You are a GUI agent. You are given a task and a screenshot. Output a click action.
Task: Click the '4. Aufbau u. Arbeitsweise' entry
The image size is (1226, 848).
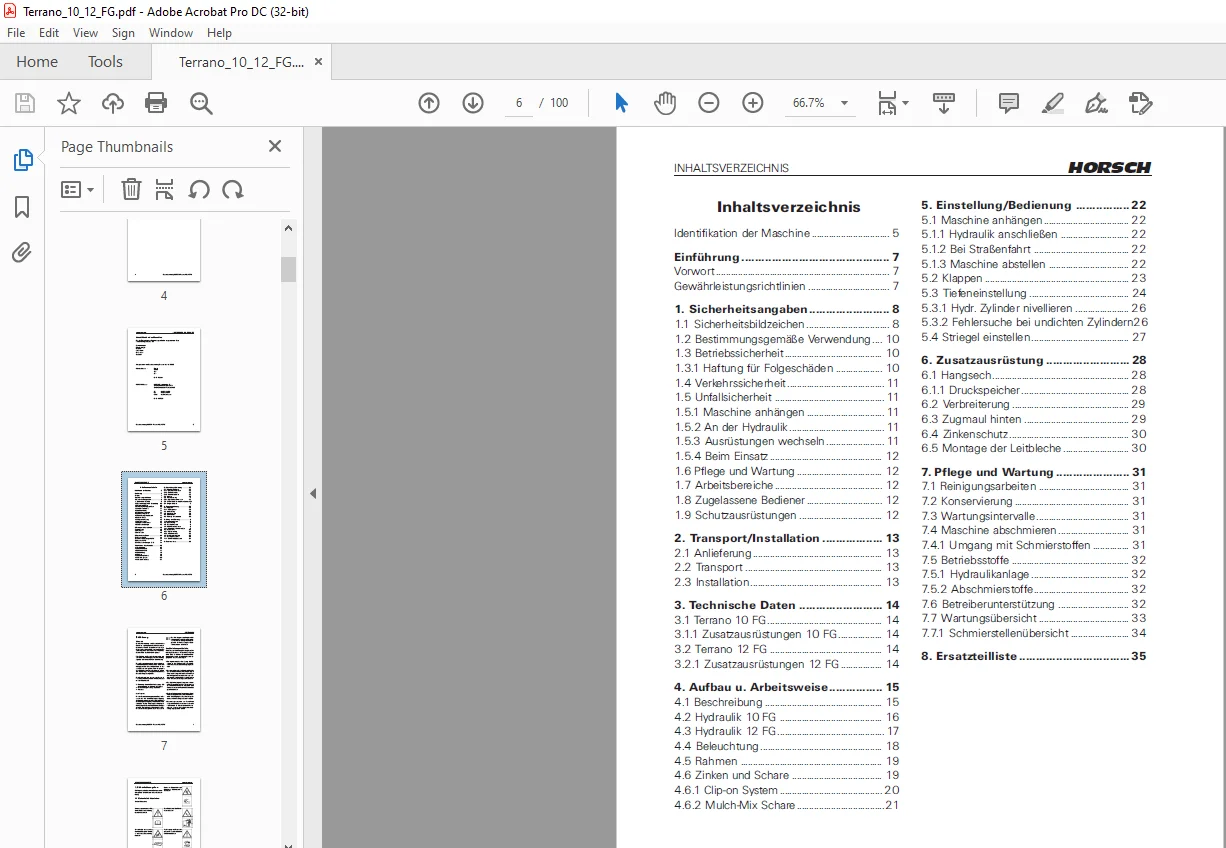click(x=787, y=687)
